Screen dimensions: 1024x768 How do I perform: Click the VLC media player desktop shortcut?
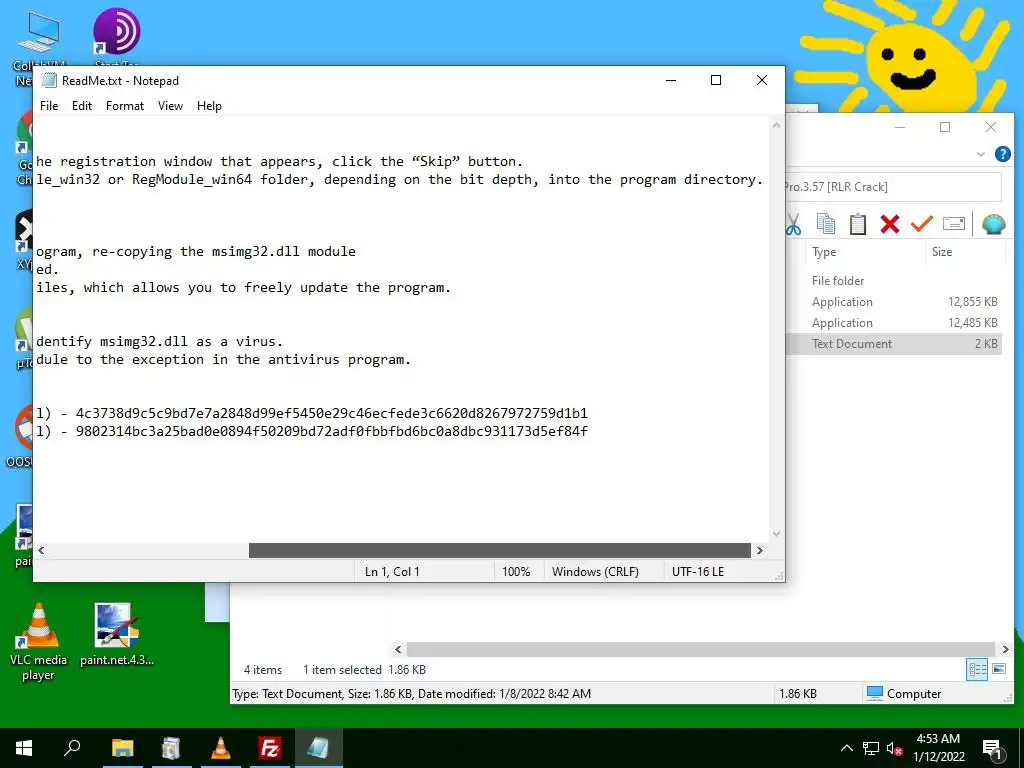point(38,641)
